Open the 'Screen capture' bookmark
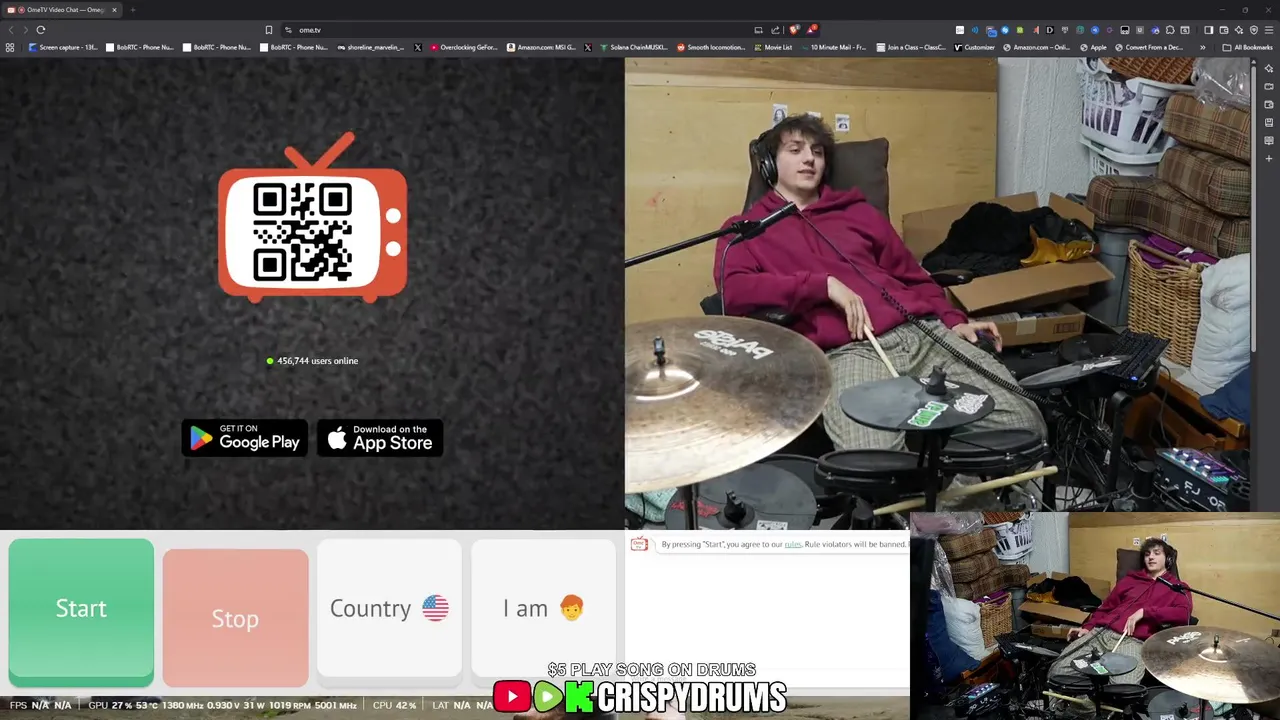This screenshot has height=720, width=1280. (63, 47)
